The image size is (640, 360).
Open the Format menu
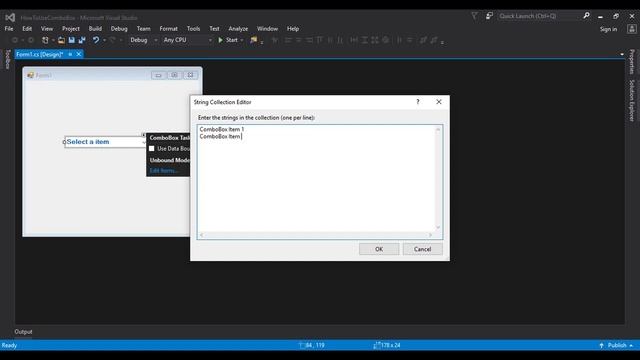point(169,29)
